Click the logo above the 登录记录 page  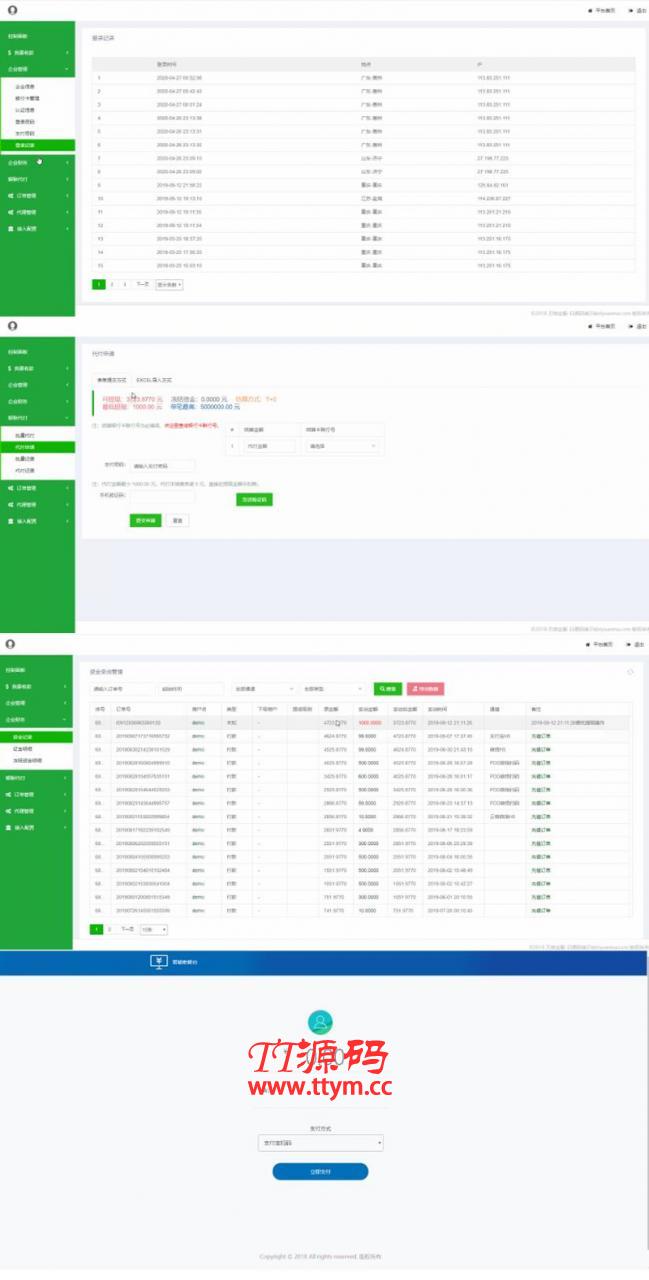pos(11,10)
